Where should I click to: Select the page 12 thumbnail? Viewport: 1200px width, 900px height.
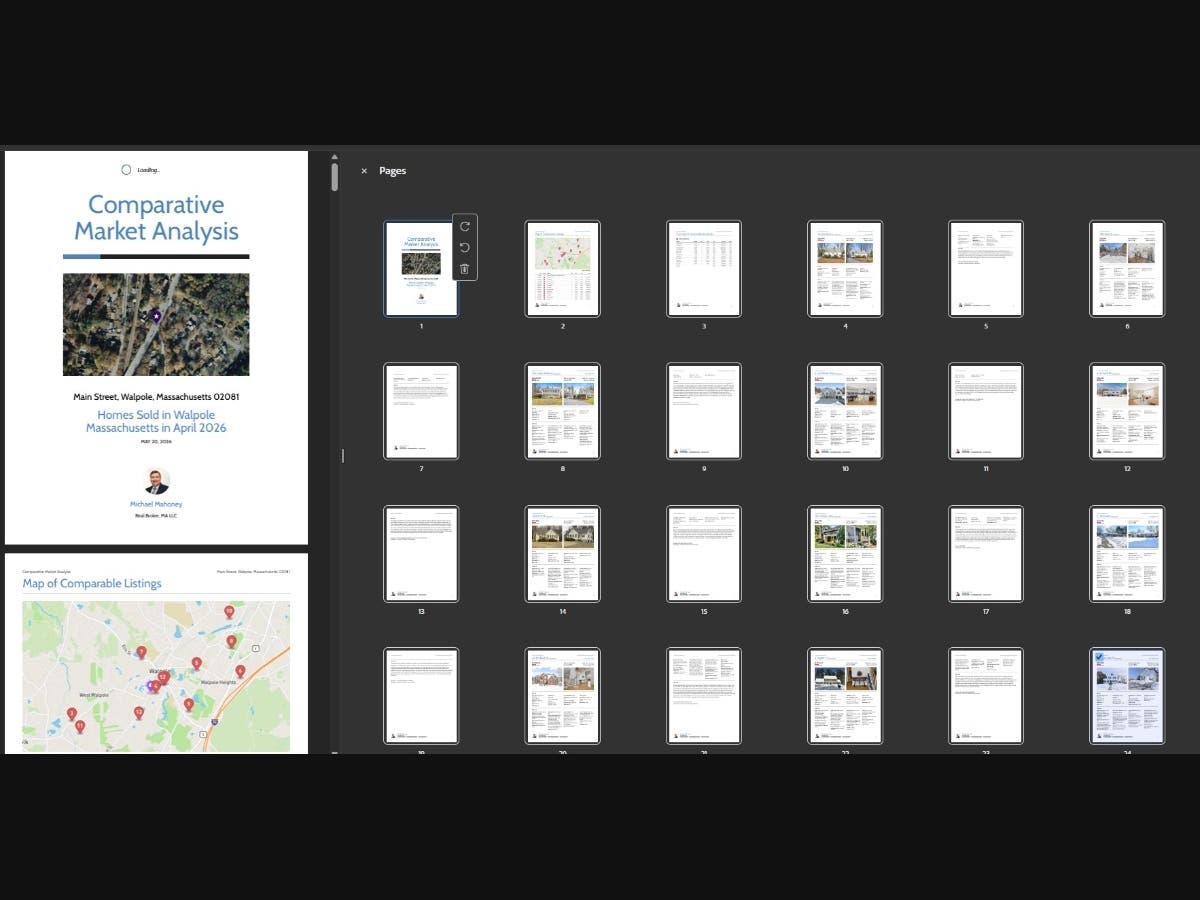coord(1127,411)
